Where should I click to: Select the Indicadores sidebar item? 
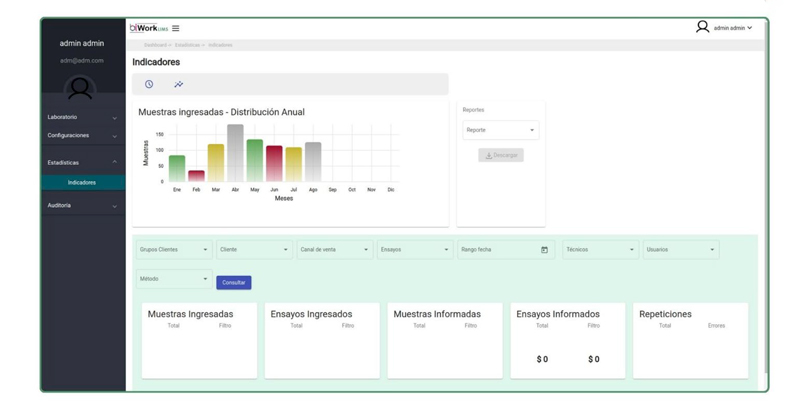tap(83, 183)
